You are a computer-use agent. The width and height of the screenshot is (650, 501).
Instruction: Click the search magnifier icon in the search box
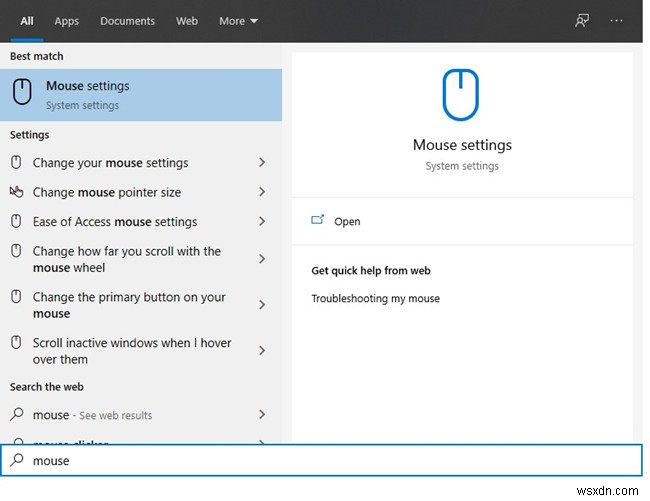point(17,461)
